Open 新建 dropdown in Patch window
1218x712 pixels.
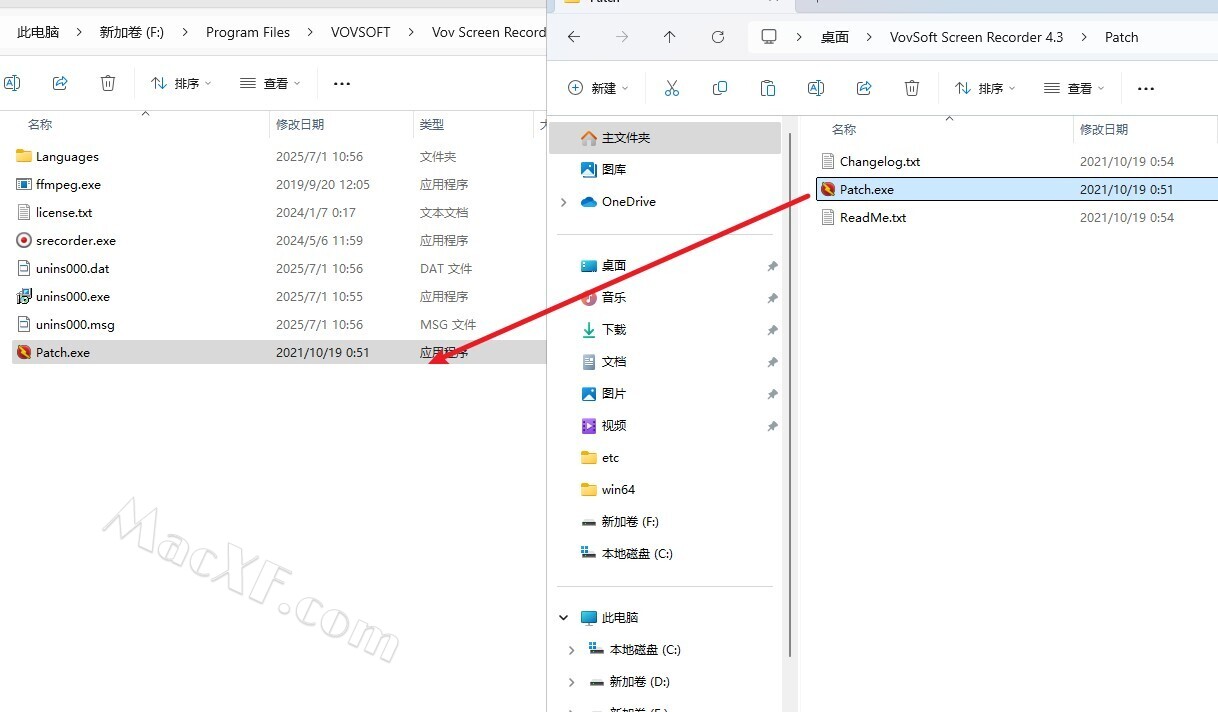(598, 88)
